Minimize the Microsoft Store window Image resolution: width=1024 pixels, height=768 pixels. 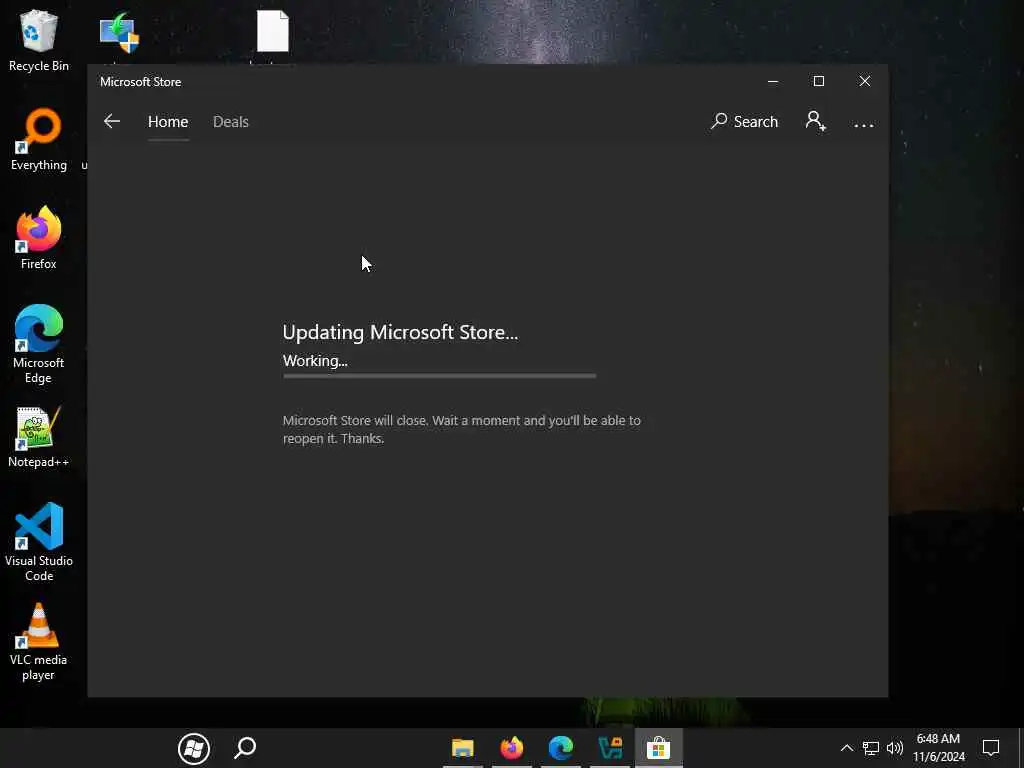coord(773,81)
